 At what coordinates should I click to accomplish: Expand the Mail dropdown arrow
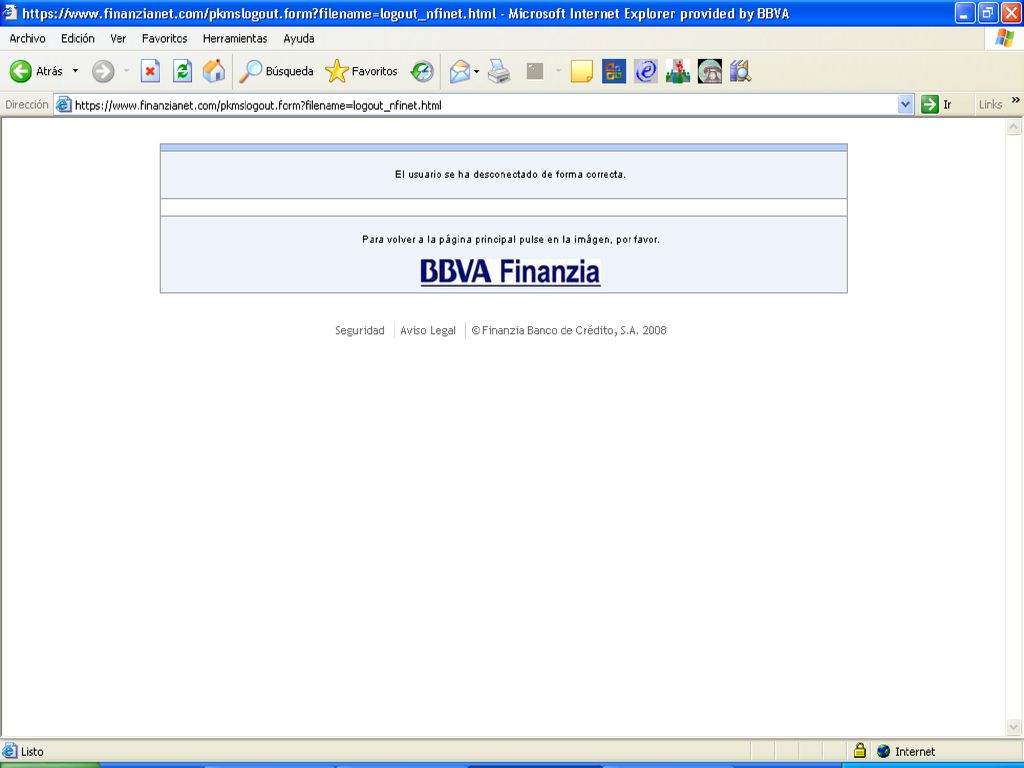476,71
